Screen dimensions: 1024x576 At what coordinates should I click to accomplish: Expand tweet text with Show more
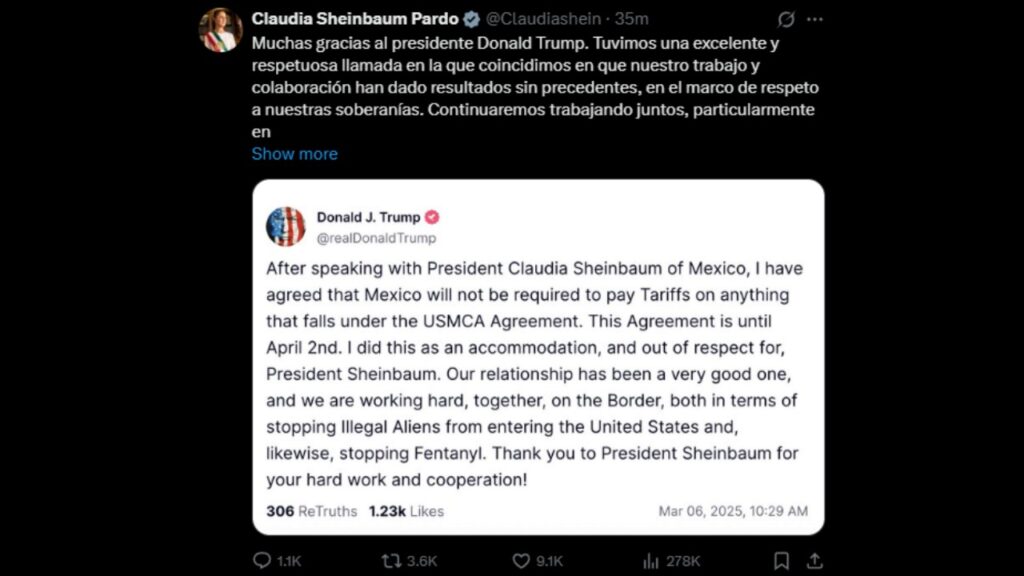pyautogui.click(x=295, y=153)
